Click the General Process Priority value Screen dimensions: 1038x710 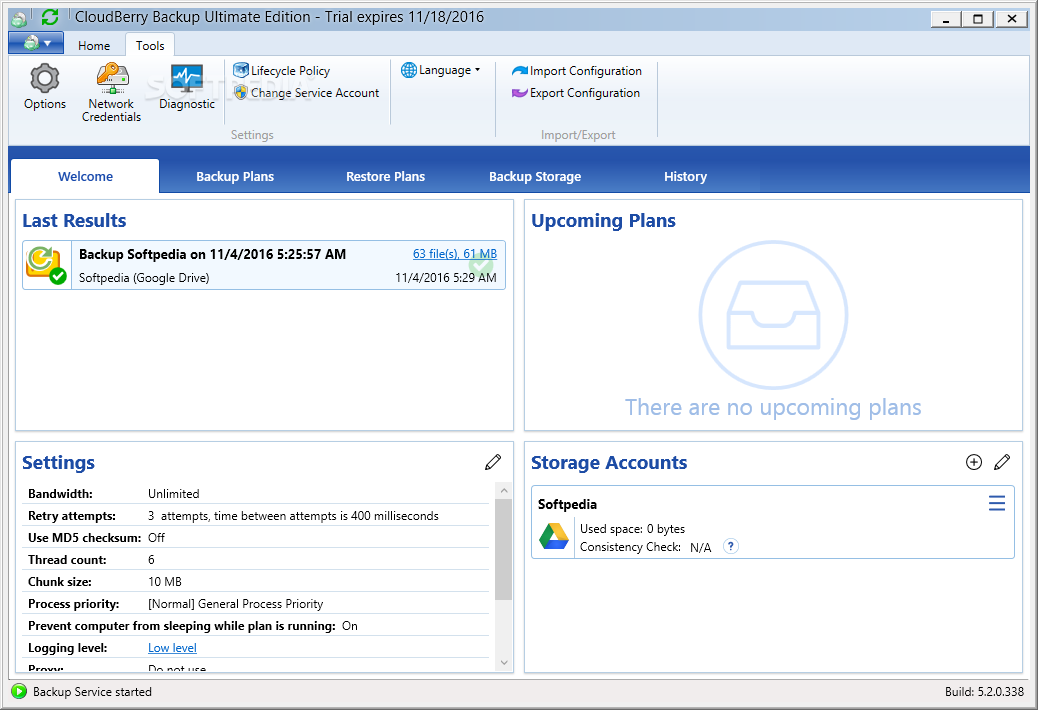point(236,603)
